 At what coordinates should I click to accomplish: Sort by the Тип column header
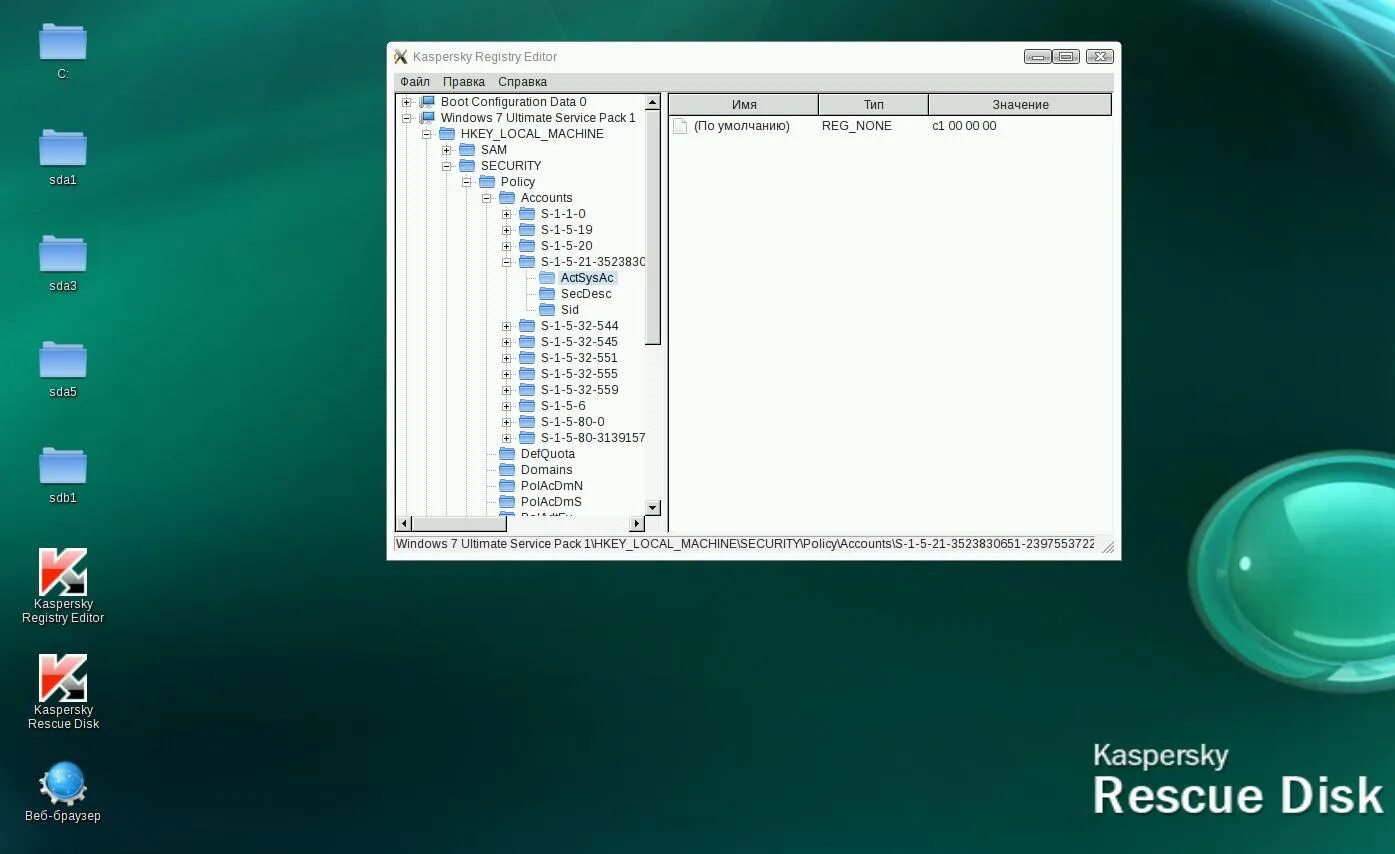point(874,105)
